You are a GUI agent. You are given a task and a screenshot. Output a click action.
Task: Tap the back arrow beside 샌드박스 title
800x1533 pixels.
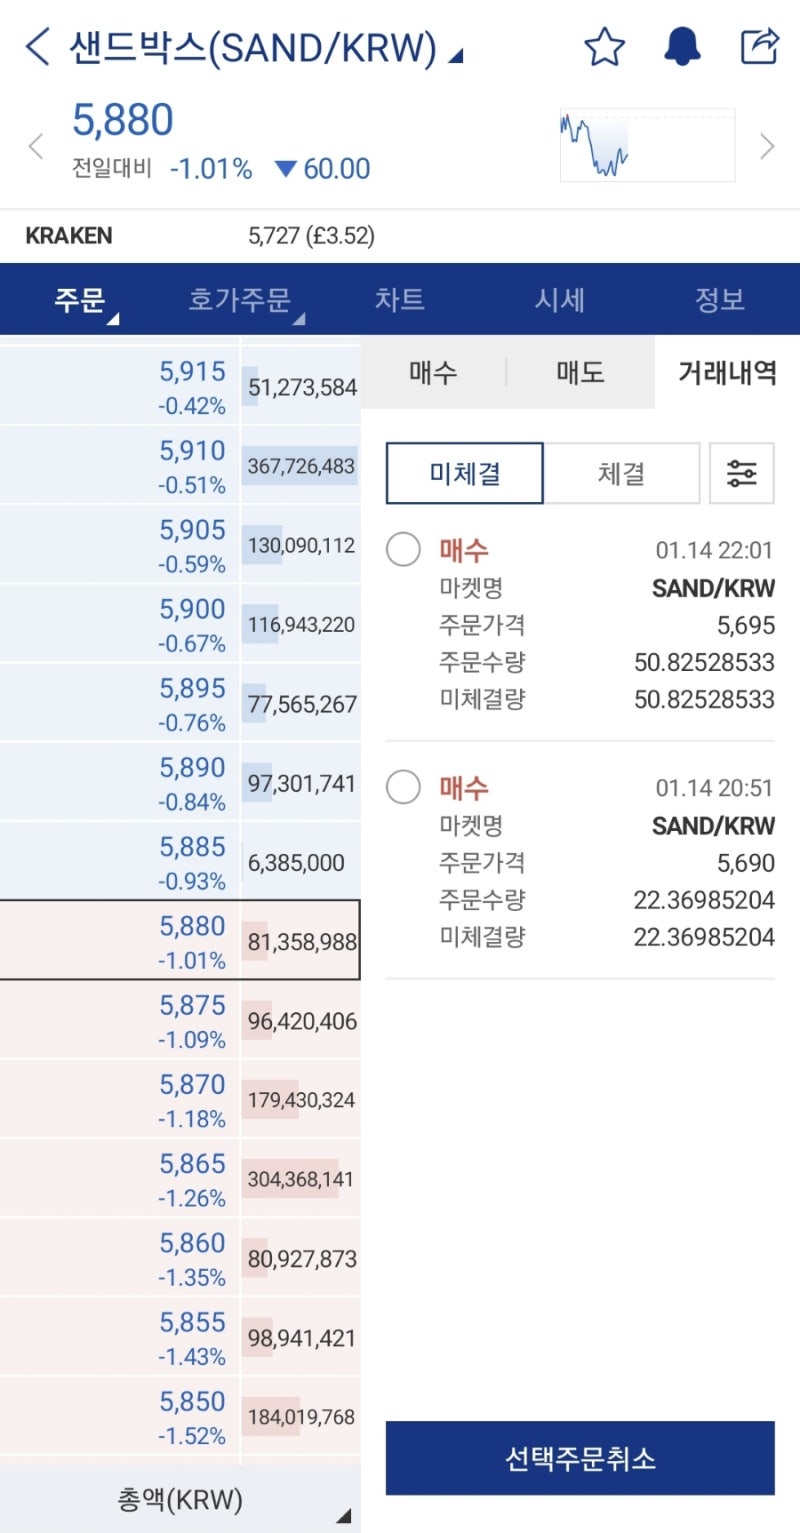[x=37, y=47]
